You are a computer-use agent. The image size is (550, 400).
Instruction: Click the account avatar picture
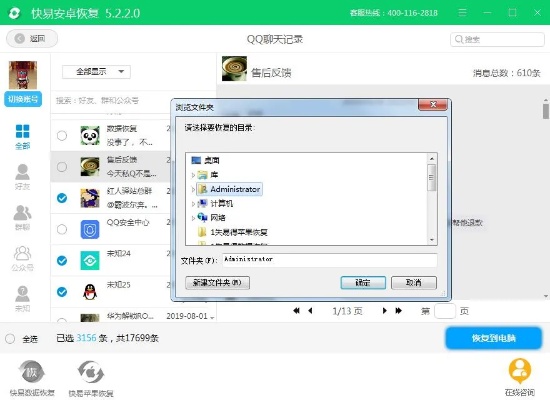pos(23,75)
